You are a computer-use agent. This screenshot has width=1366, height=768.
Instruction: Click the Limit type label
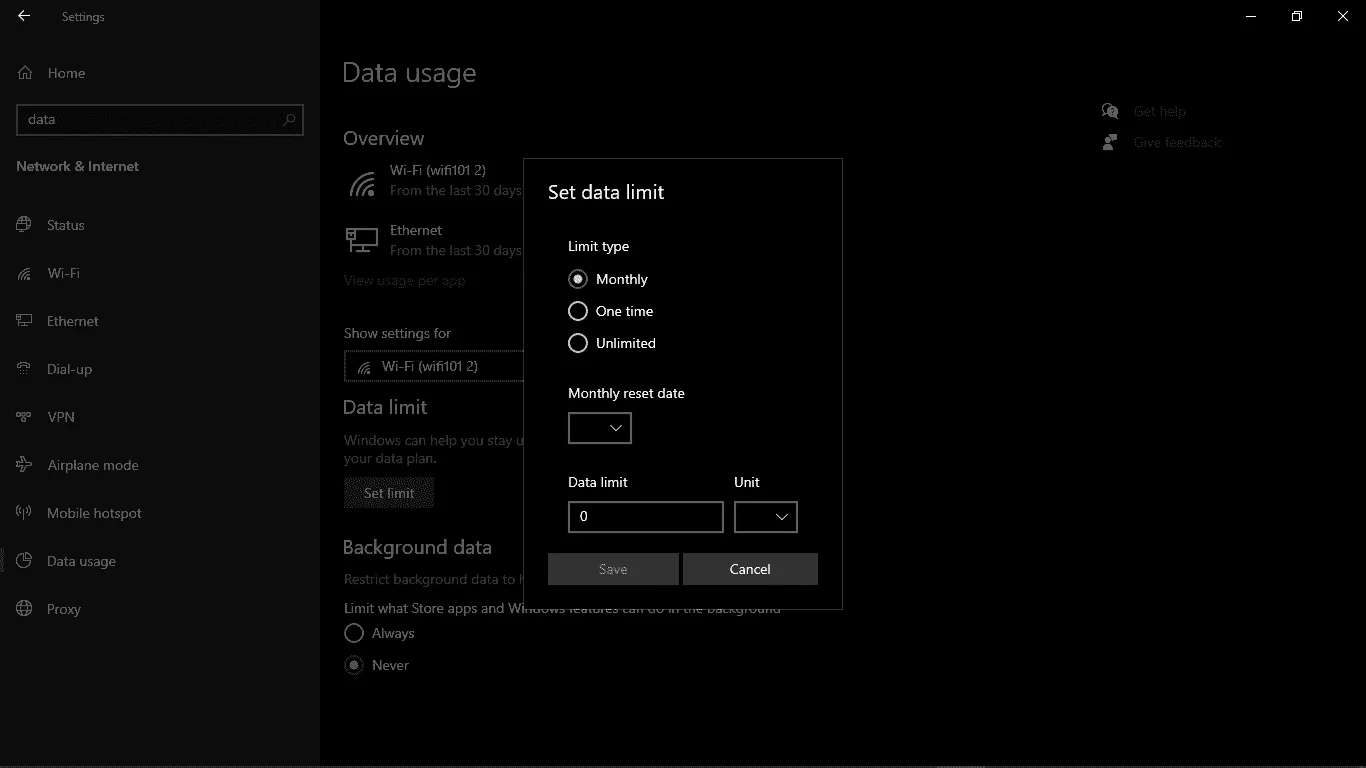point(599,246)
